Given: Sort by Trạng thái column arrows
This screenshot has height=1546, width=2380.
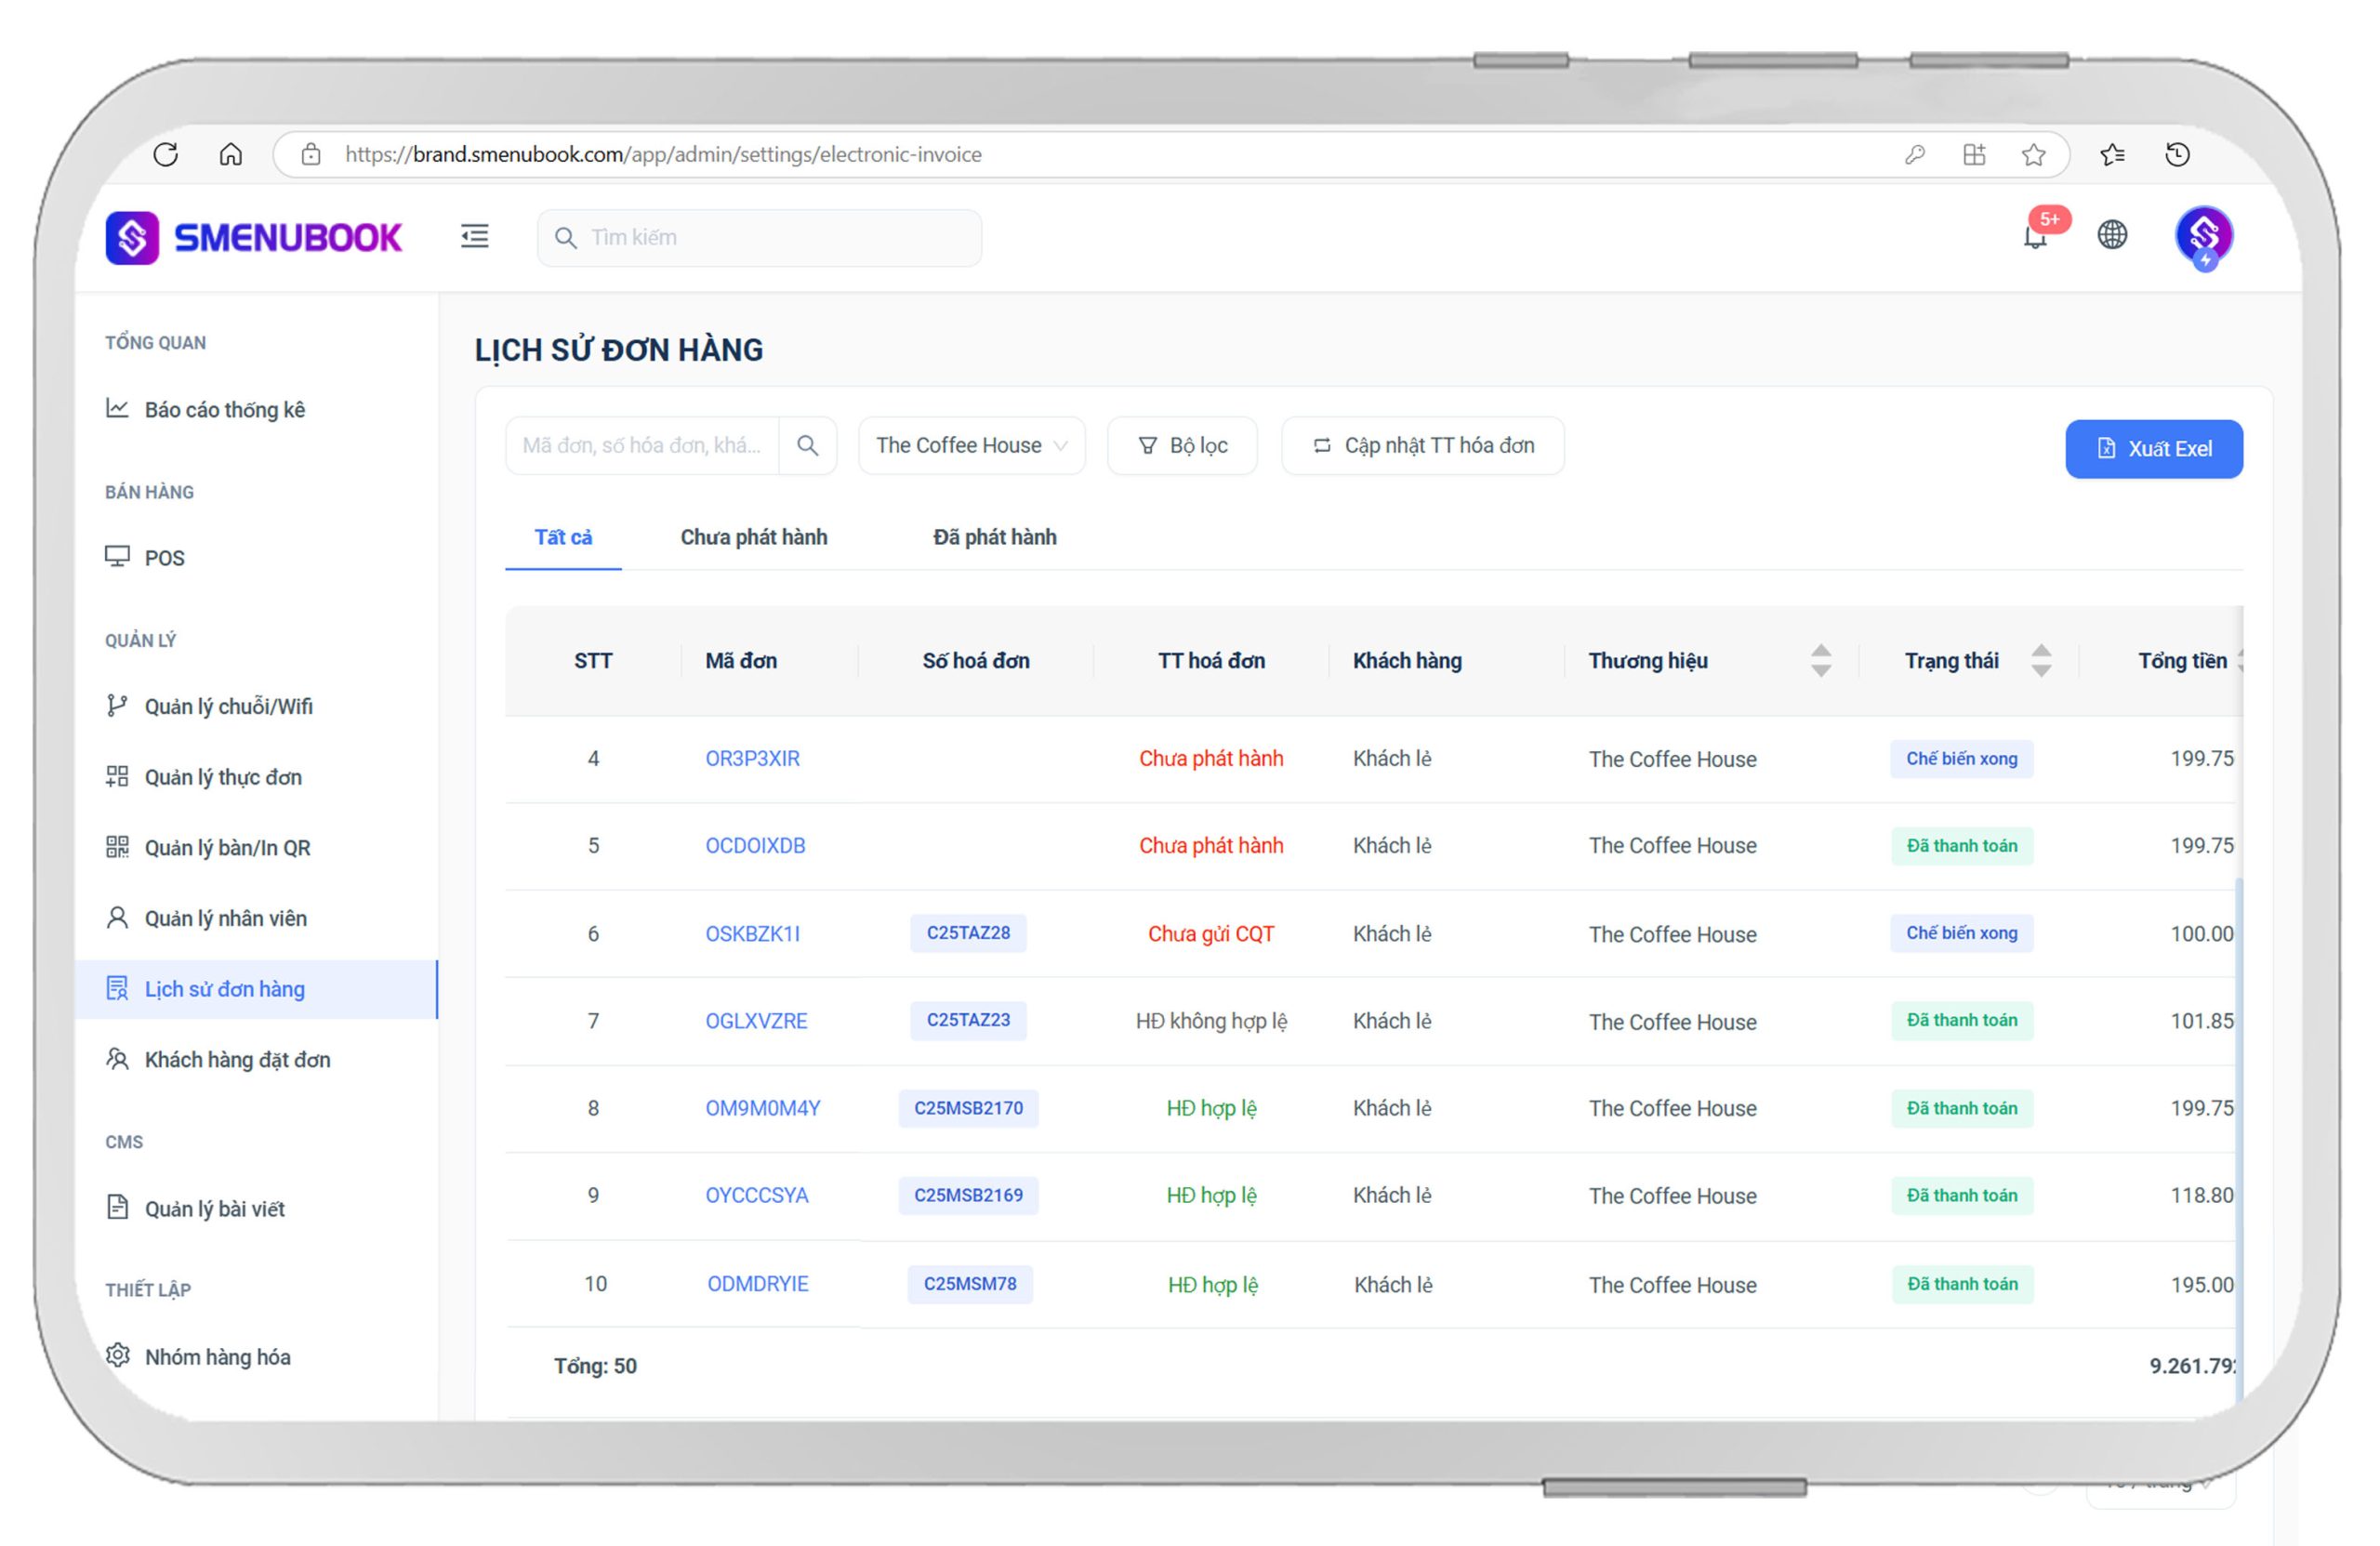Looking at the screenshot, I should point(2041,661).
